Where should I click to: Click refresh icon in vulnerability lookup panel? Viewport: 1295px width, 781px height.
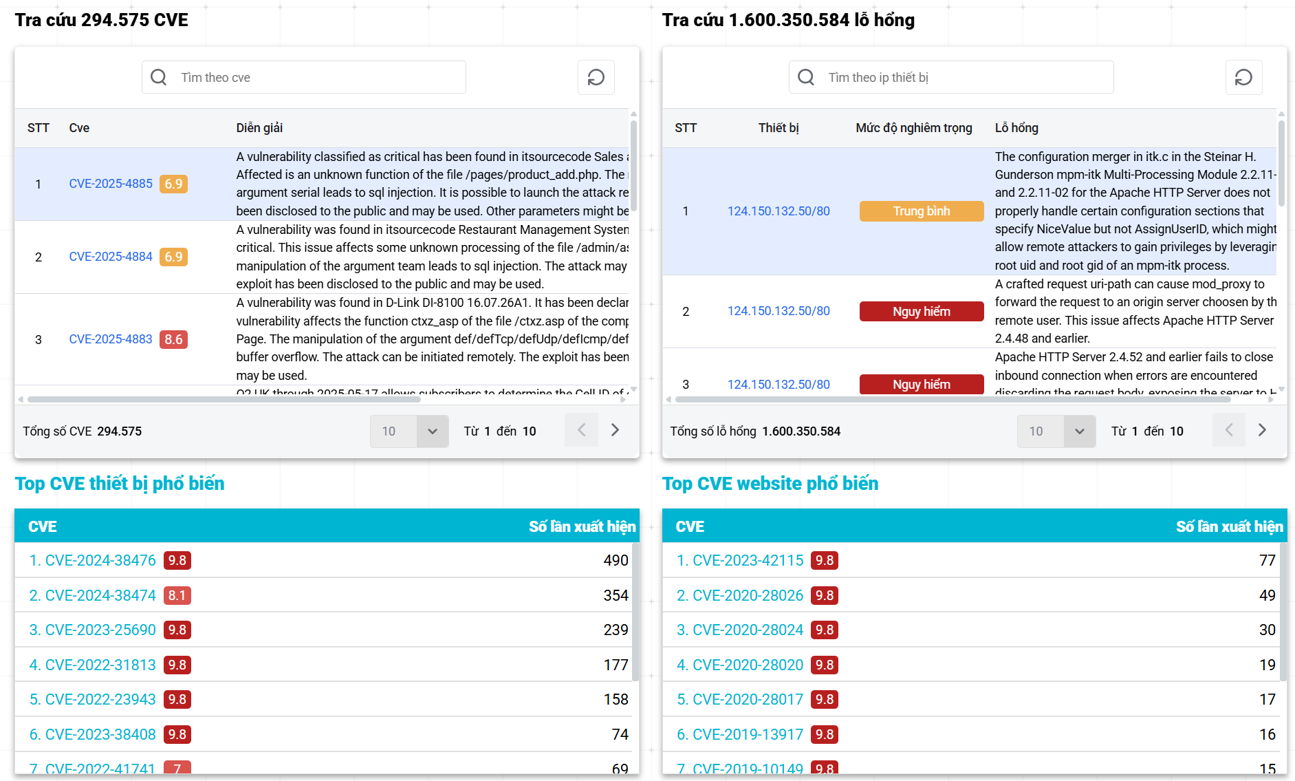point(1243,78)
